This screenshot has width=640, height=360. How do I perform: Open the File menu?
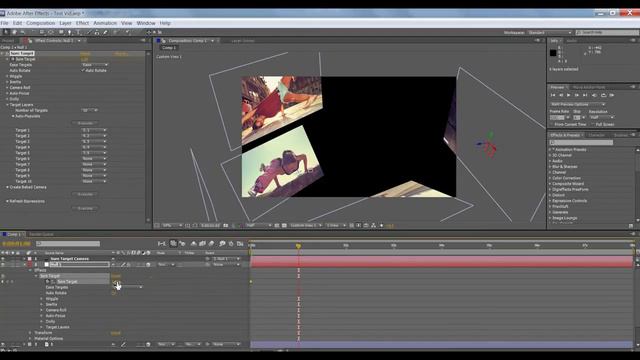tap(4, 23)
